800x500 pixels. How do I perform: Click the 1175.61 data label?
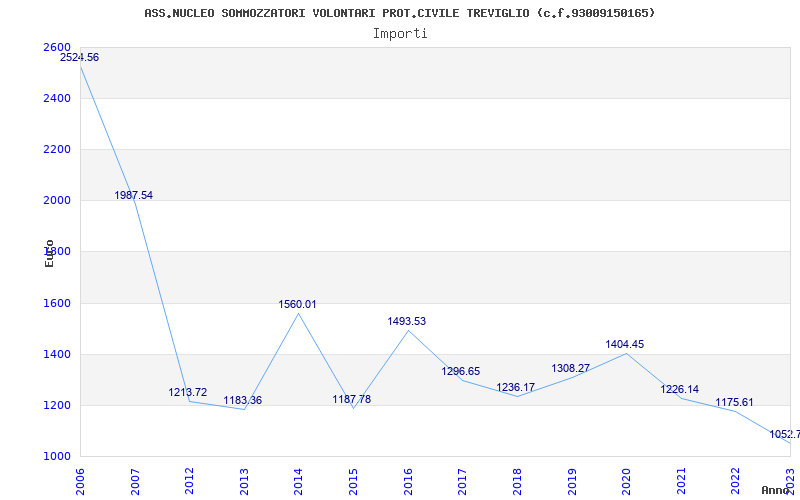[x=734, y=403]
